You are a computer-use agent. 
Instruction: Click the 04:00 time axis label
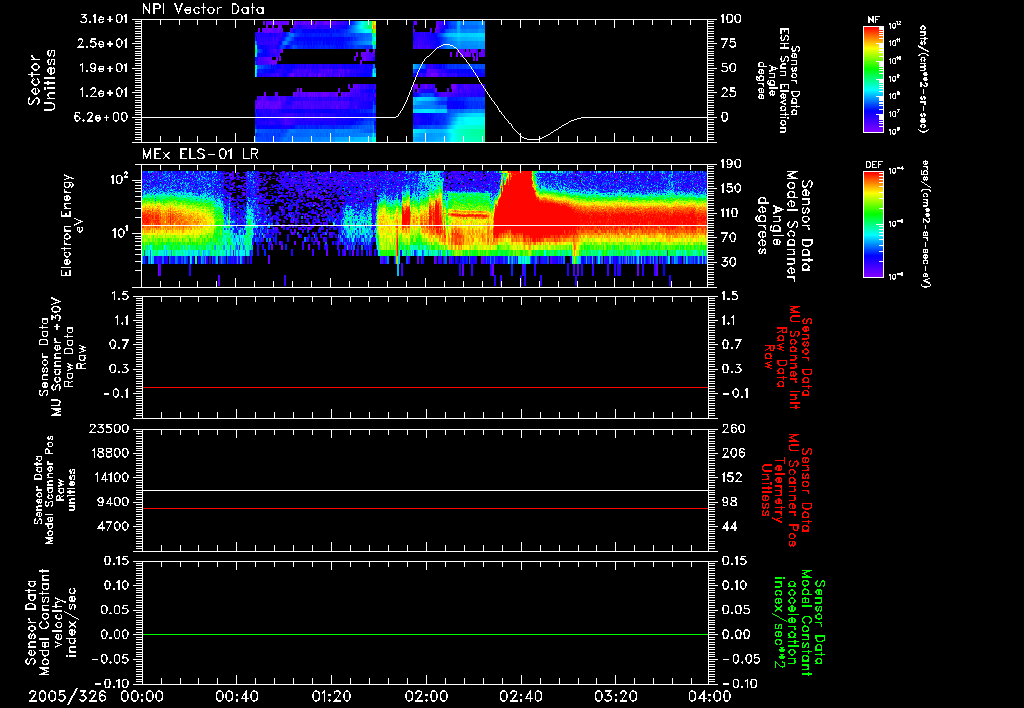[709, 696]
